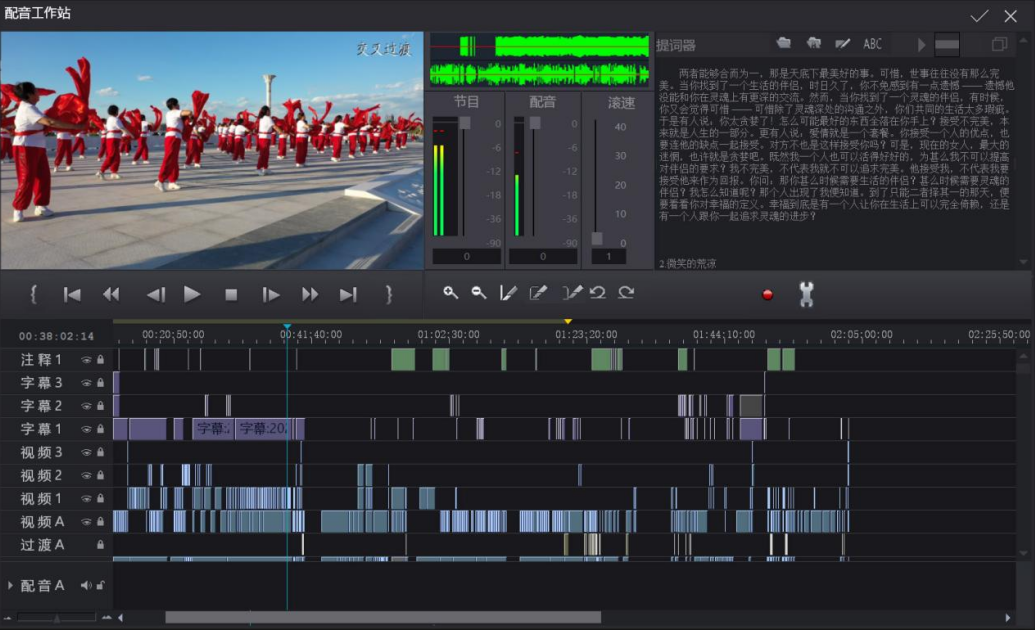
Task: Expand the 配音A track disclosure triangle
Action: pos(10,585)
